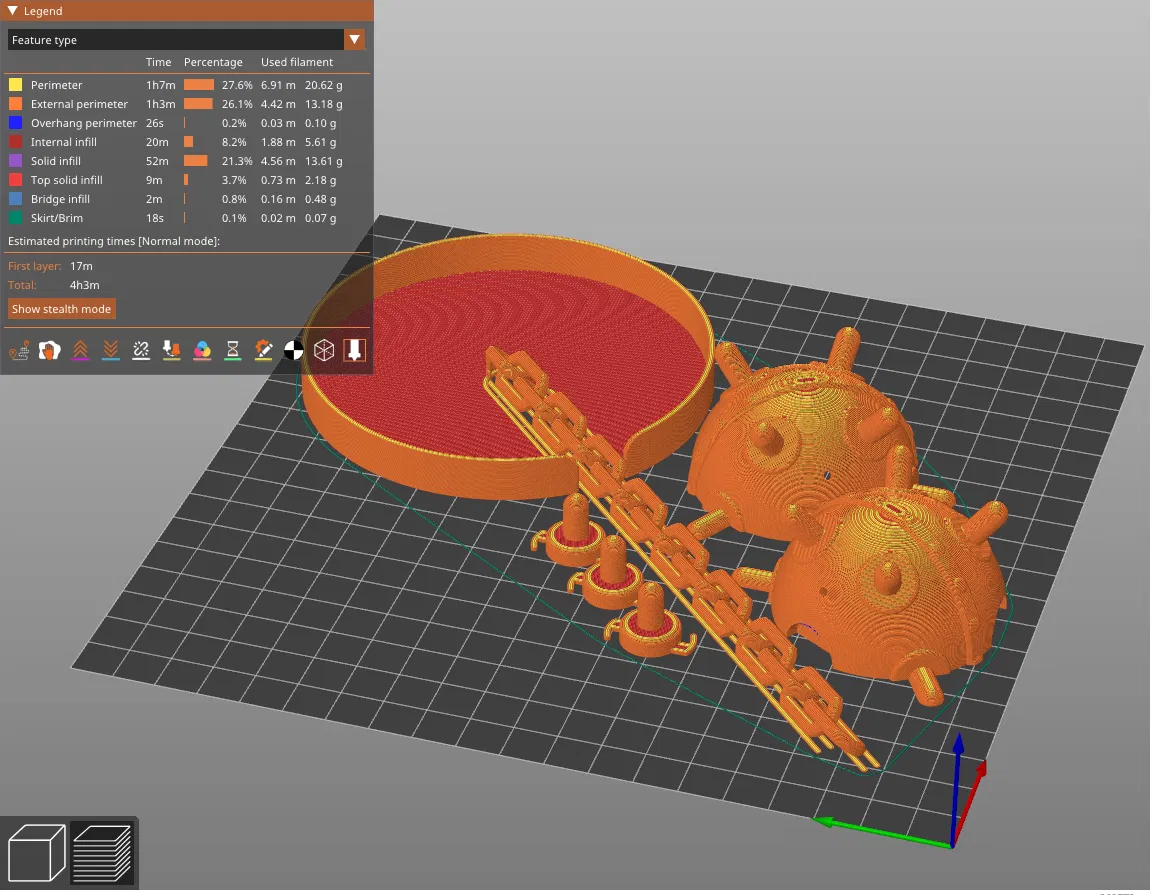The image size is (1154, 895).
Task: Click the Internal infill feature label
Action: click(64, 142)
